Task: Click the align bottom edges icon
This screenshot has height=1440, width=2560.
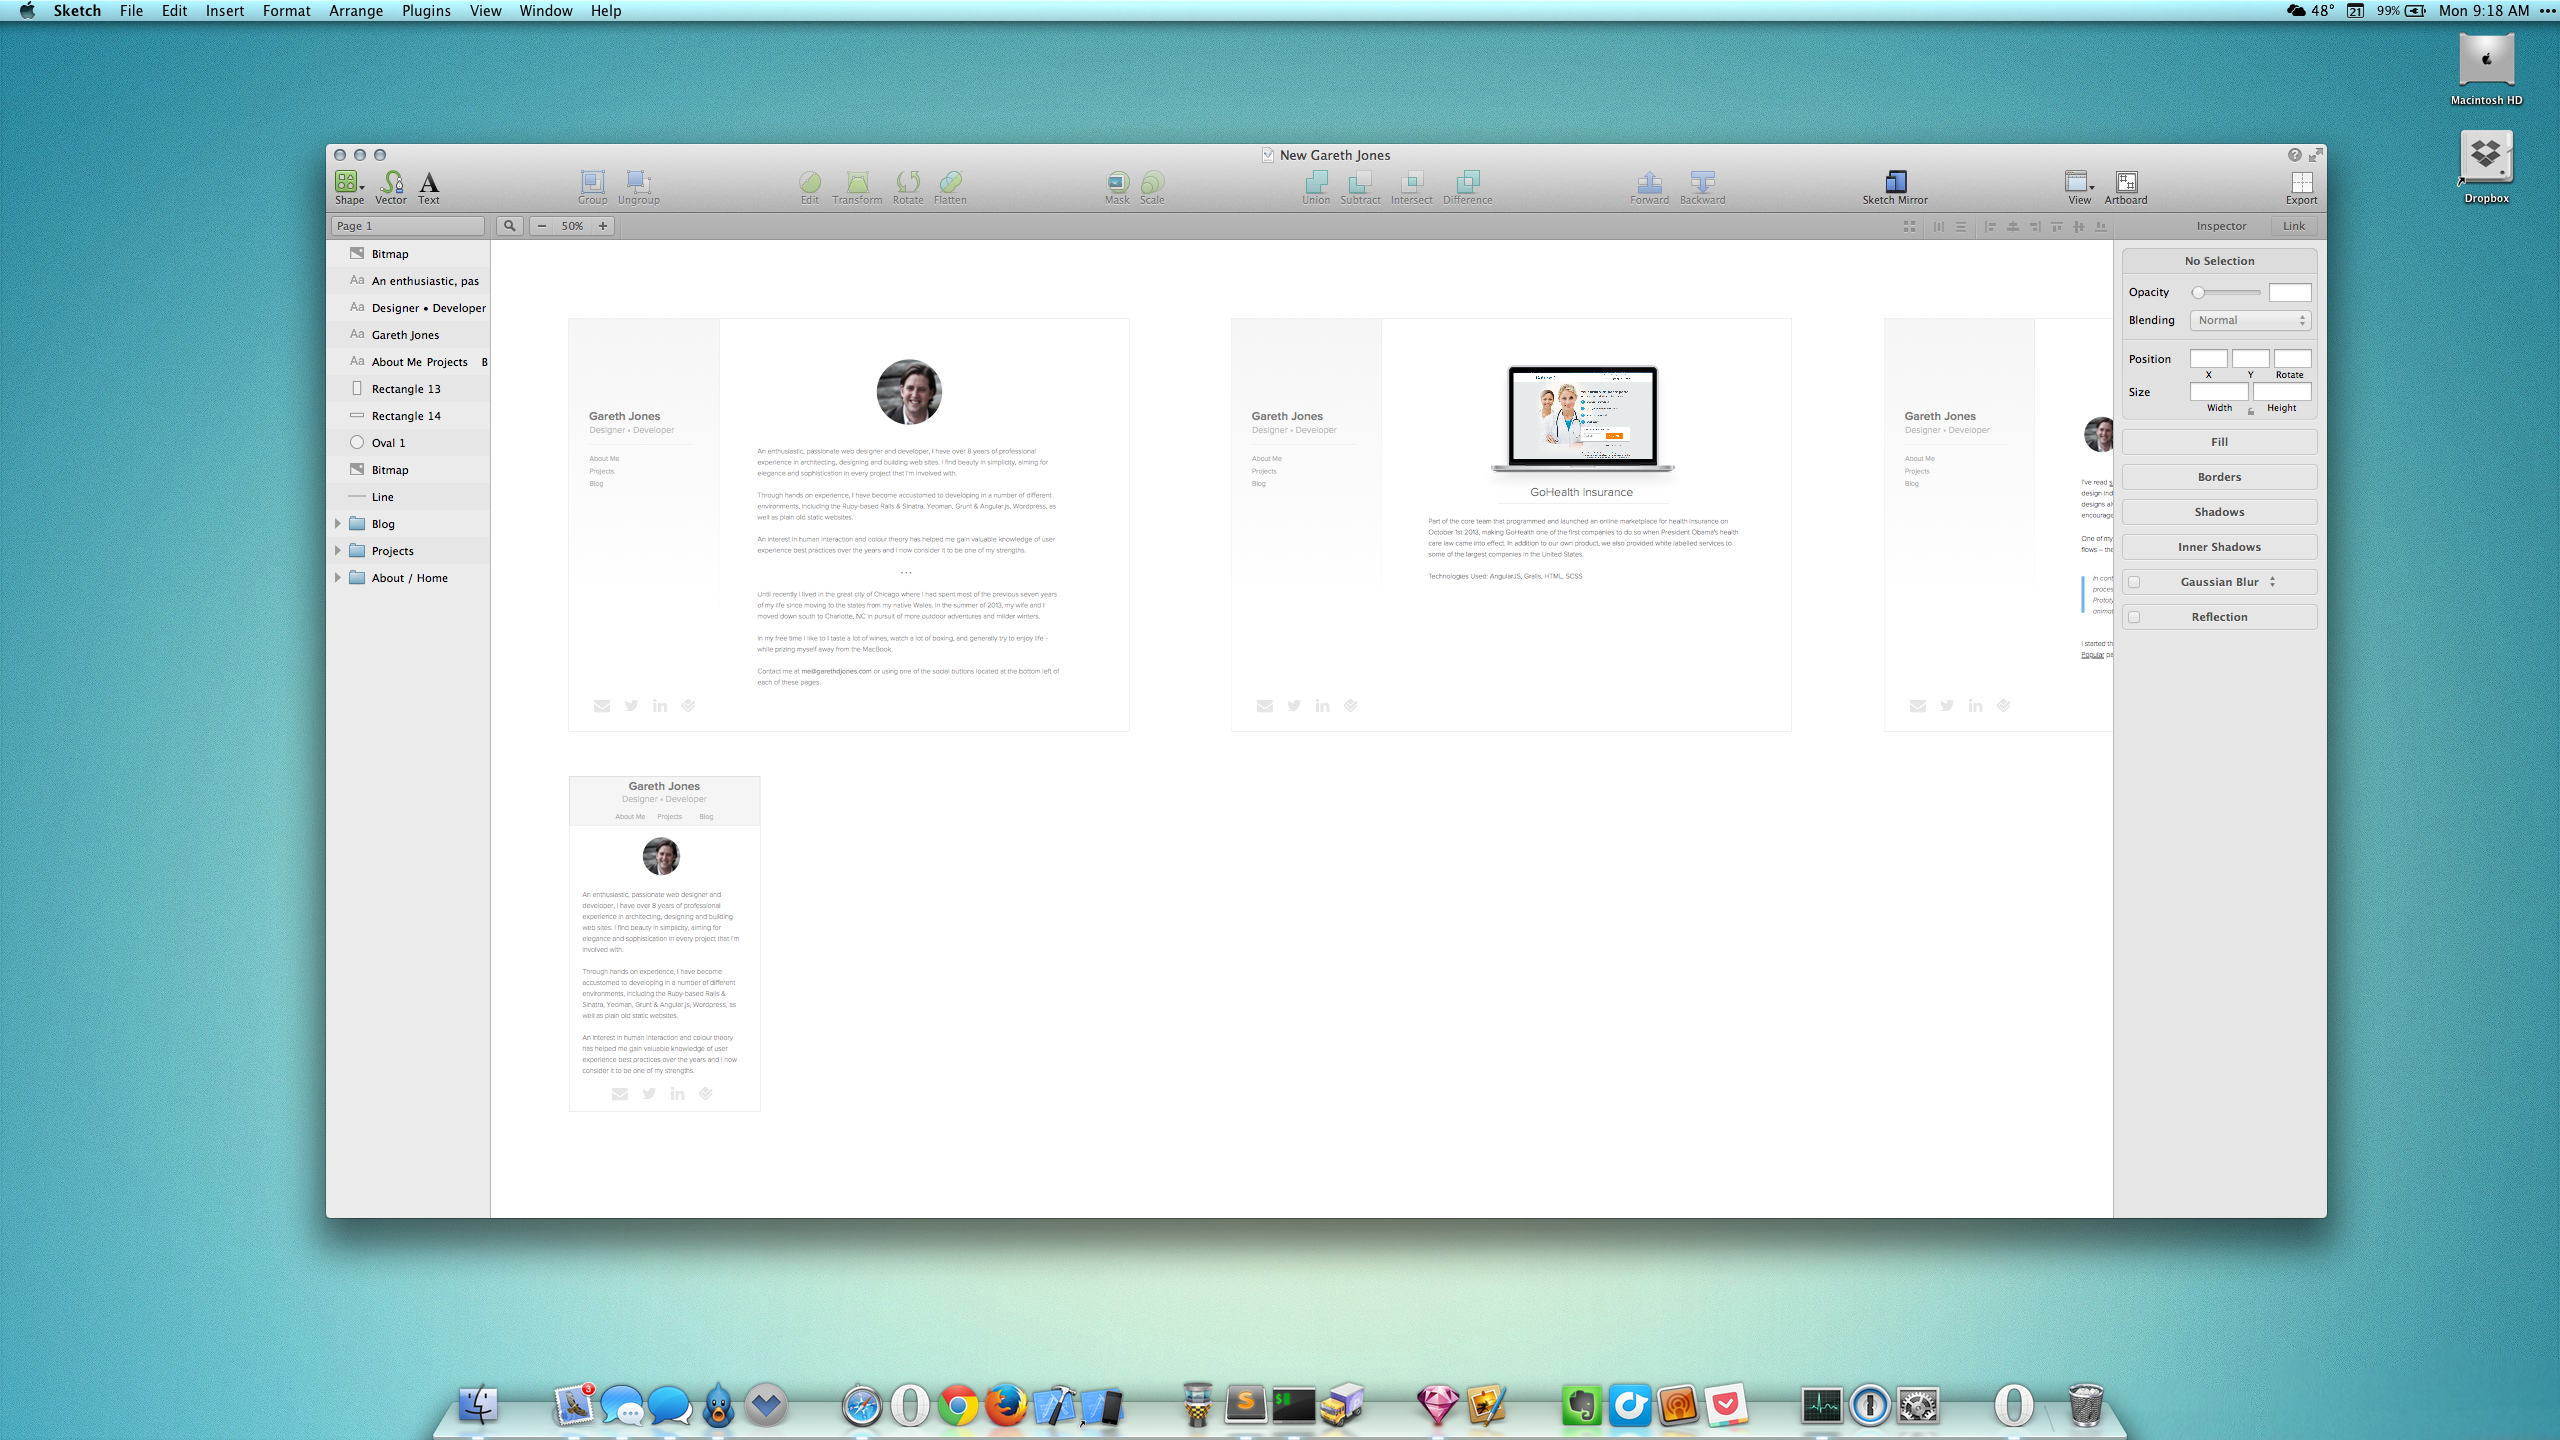Action: [x=2101, y=227]
